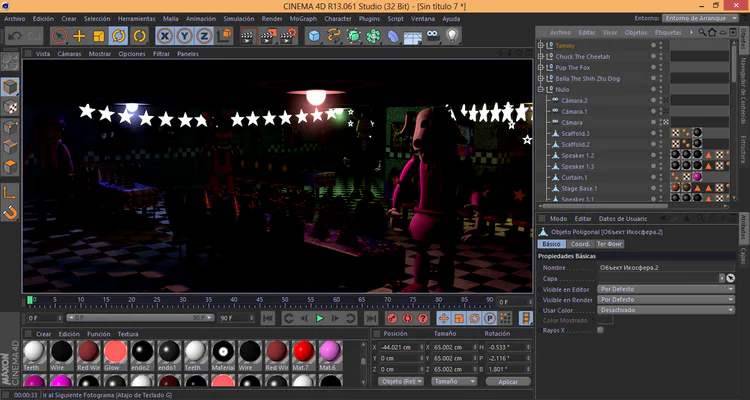
Task: Open Attributes Modo menu
Action: coord(558,219)
